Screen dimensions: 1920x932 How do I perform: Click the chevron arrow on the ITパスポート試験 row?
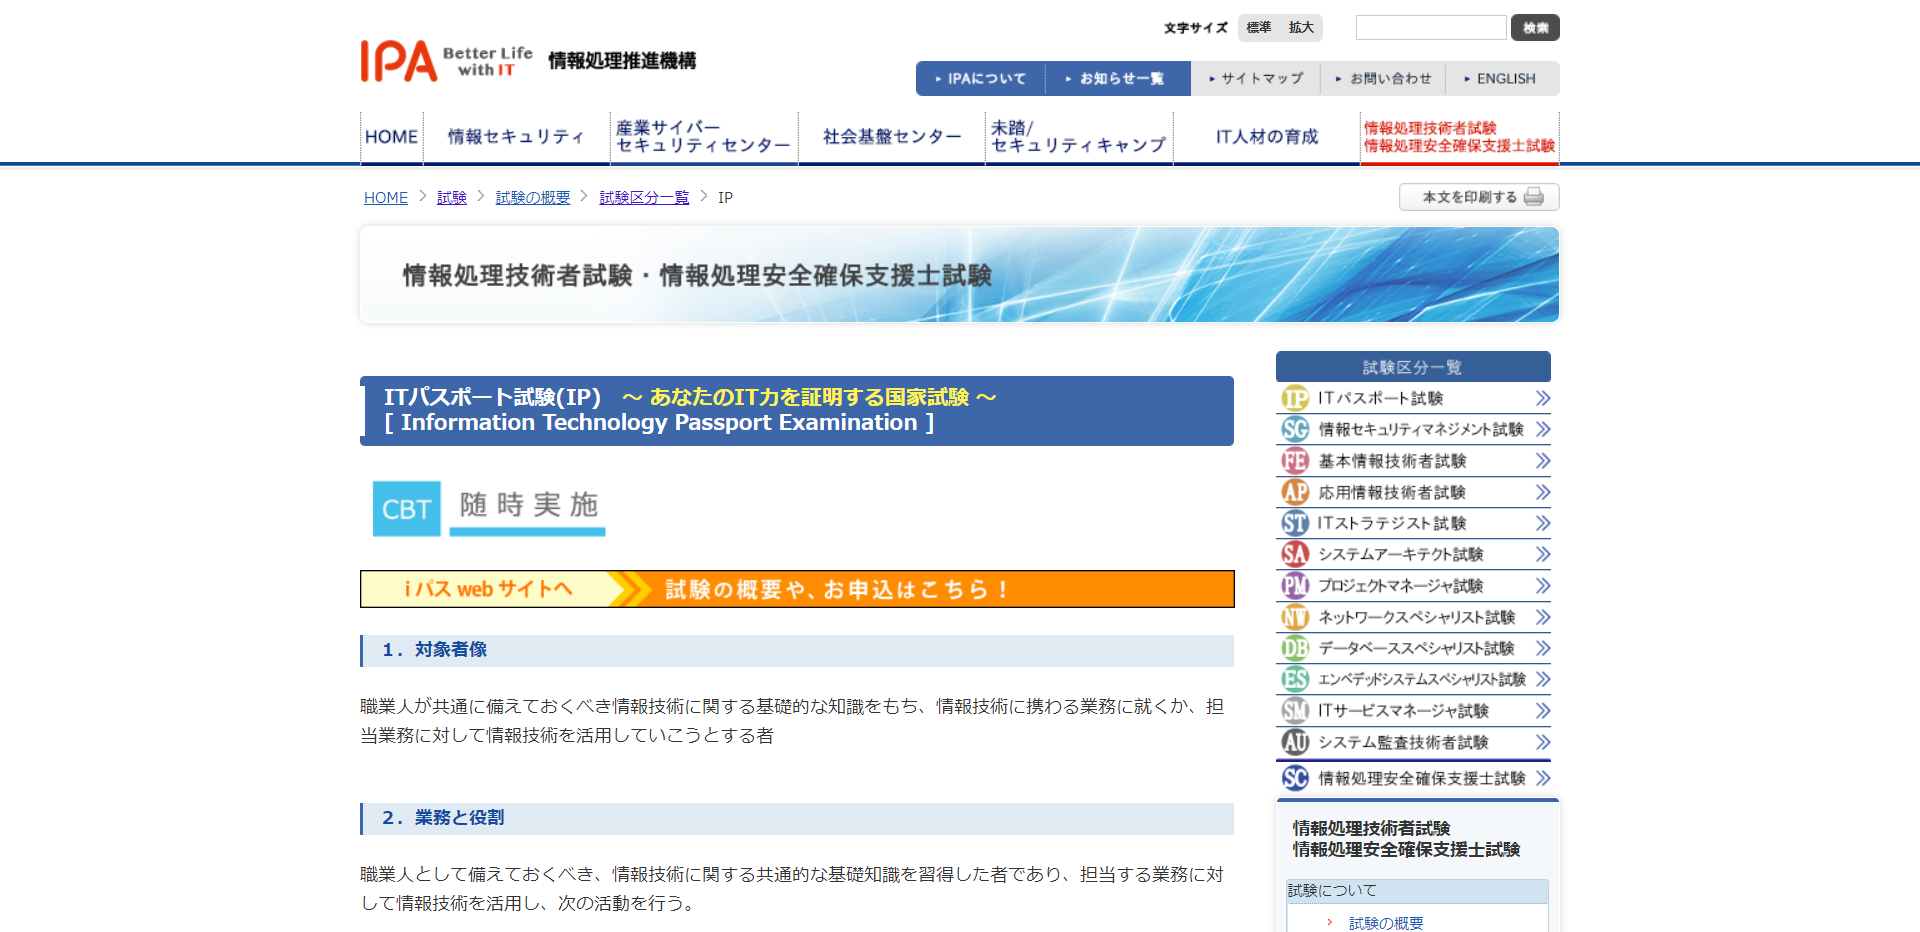coord(1543,398)
